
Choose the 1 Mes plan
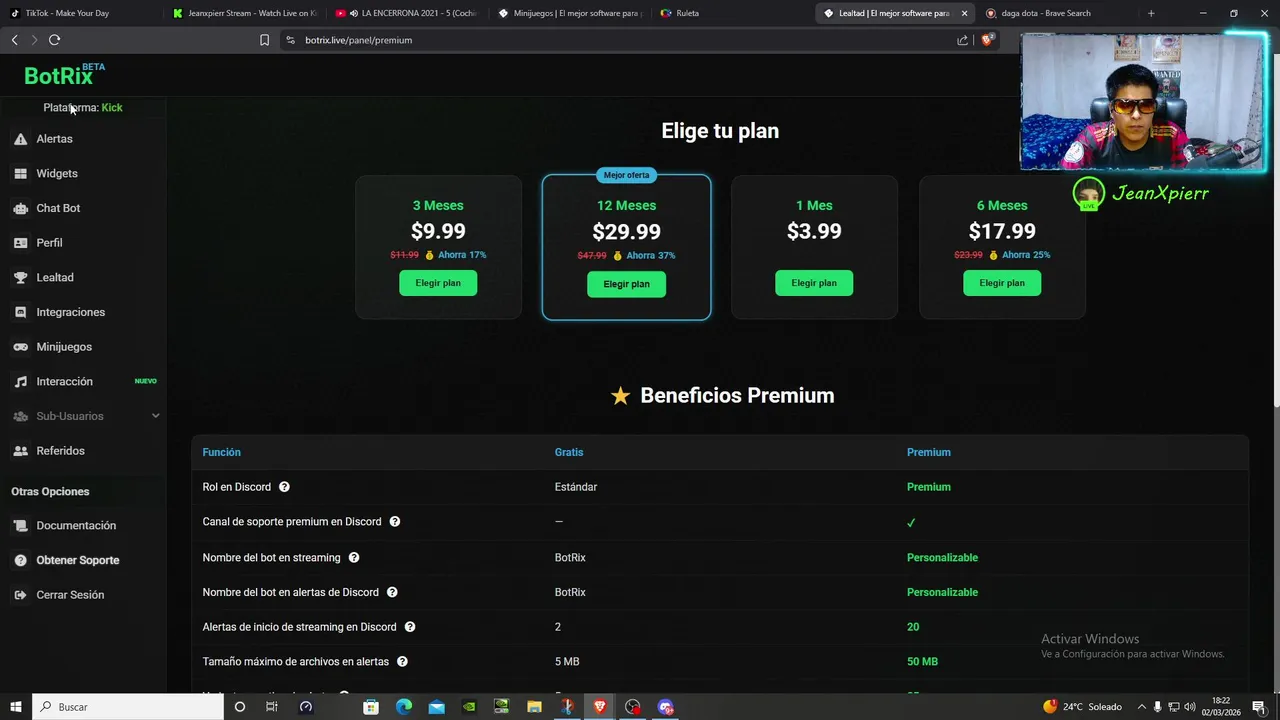point(814,283)
